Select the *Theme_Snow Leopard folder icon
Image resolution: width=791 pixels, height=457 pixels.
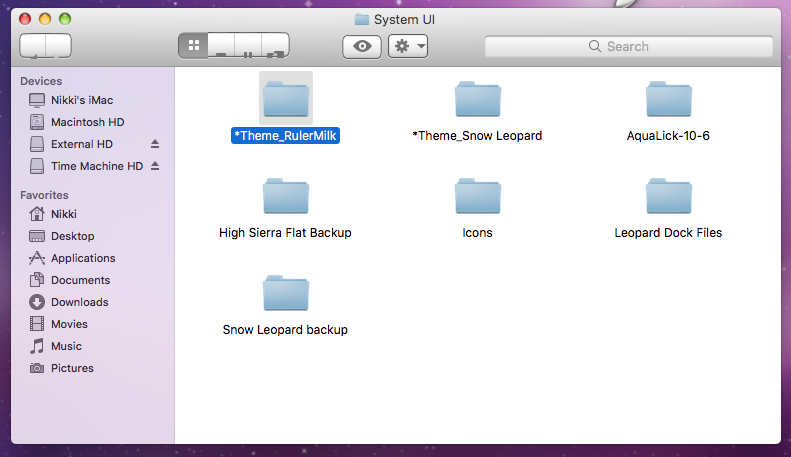478,98
